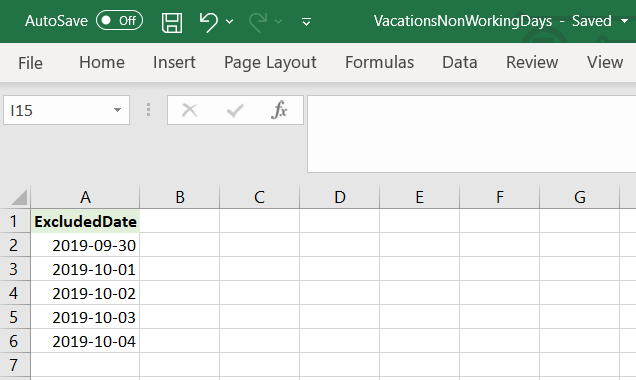
Task: Expand the Undo history dropdown arrow
Action: tap(230, 21)
